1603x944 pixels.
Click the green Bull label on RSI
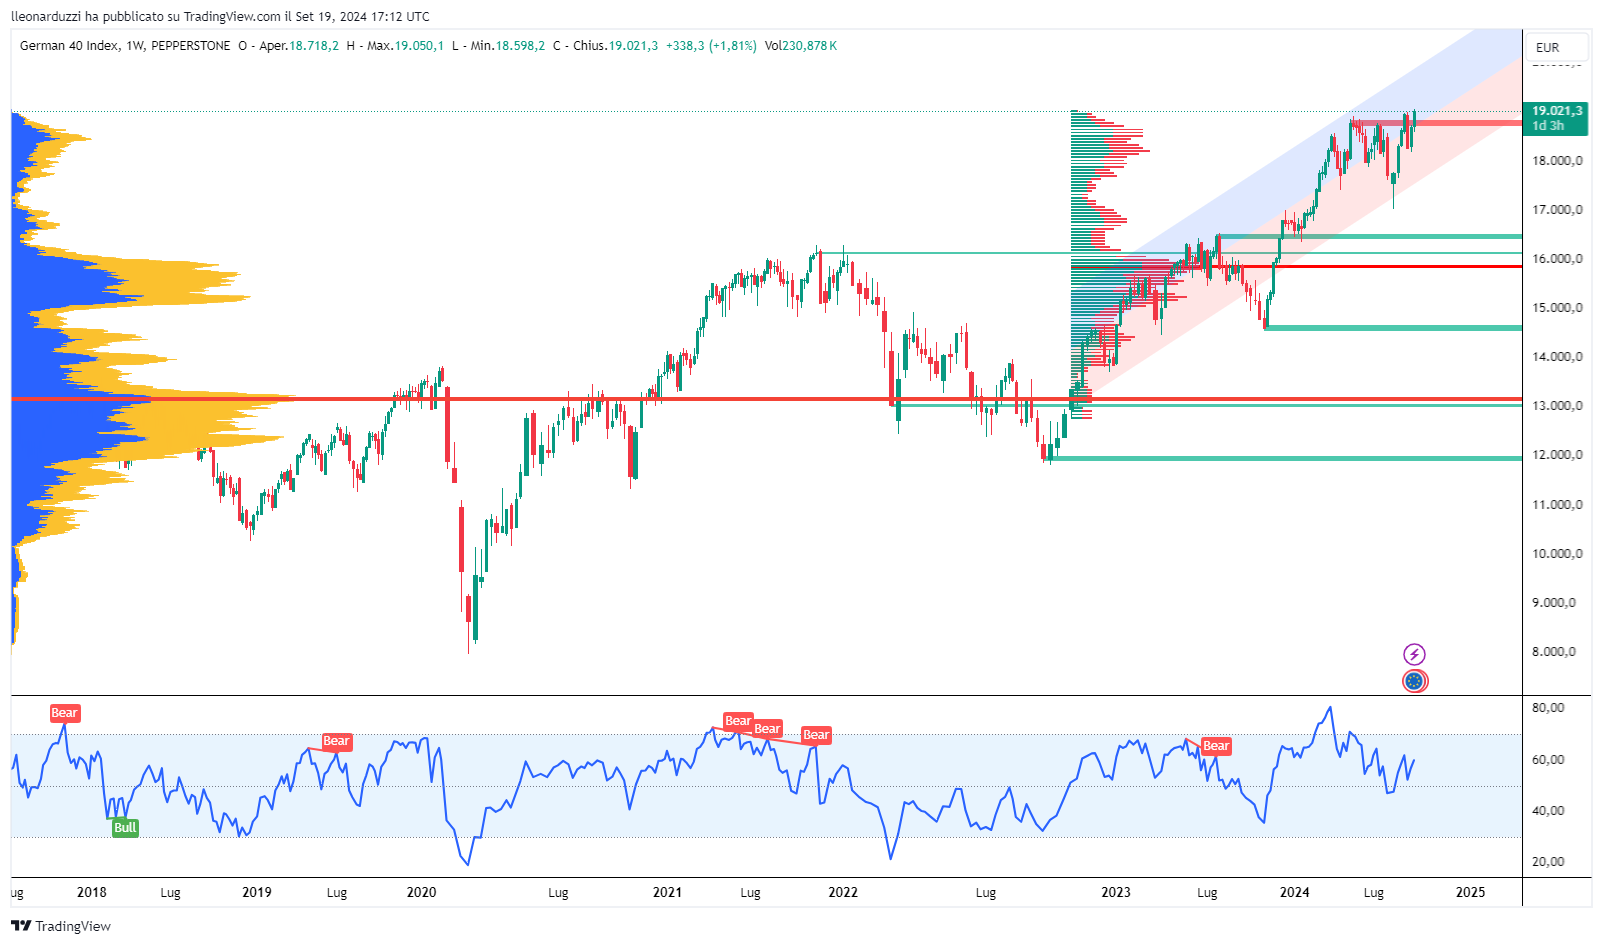tap(125, 828)
